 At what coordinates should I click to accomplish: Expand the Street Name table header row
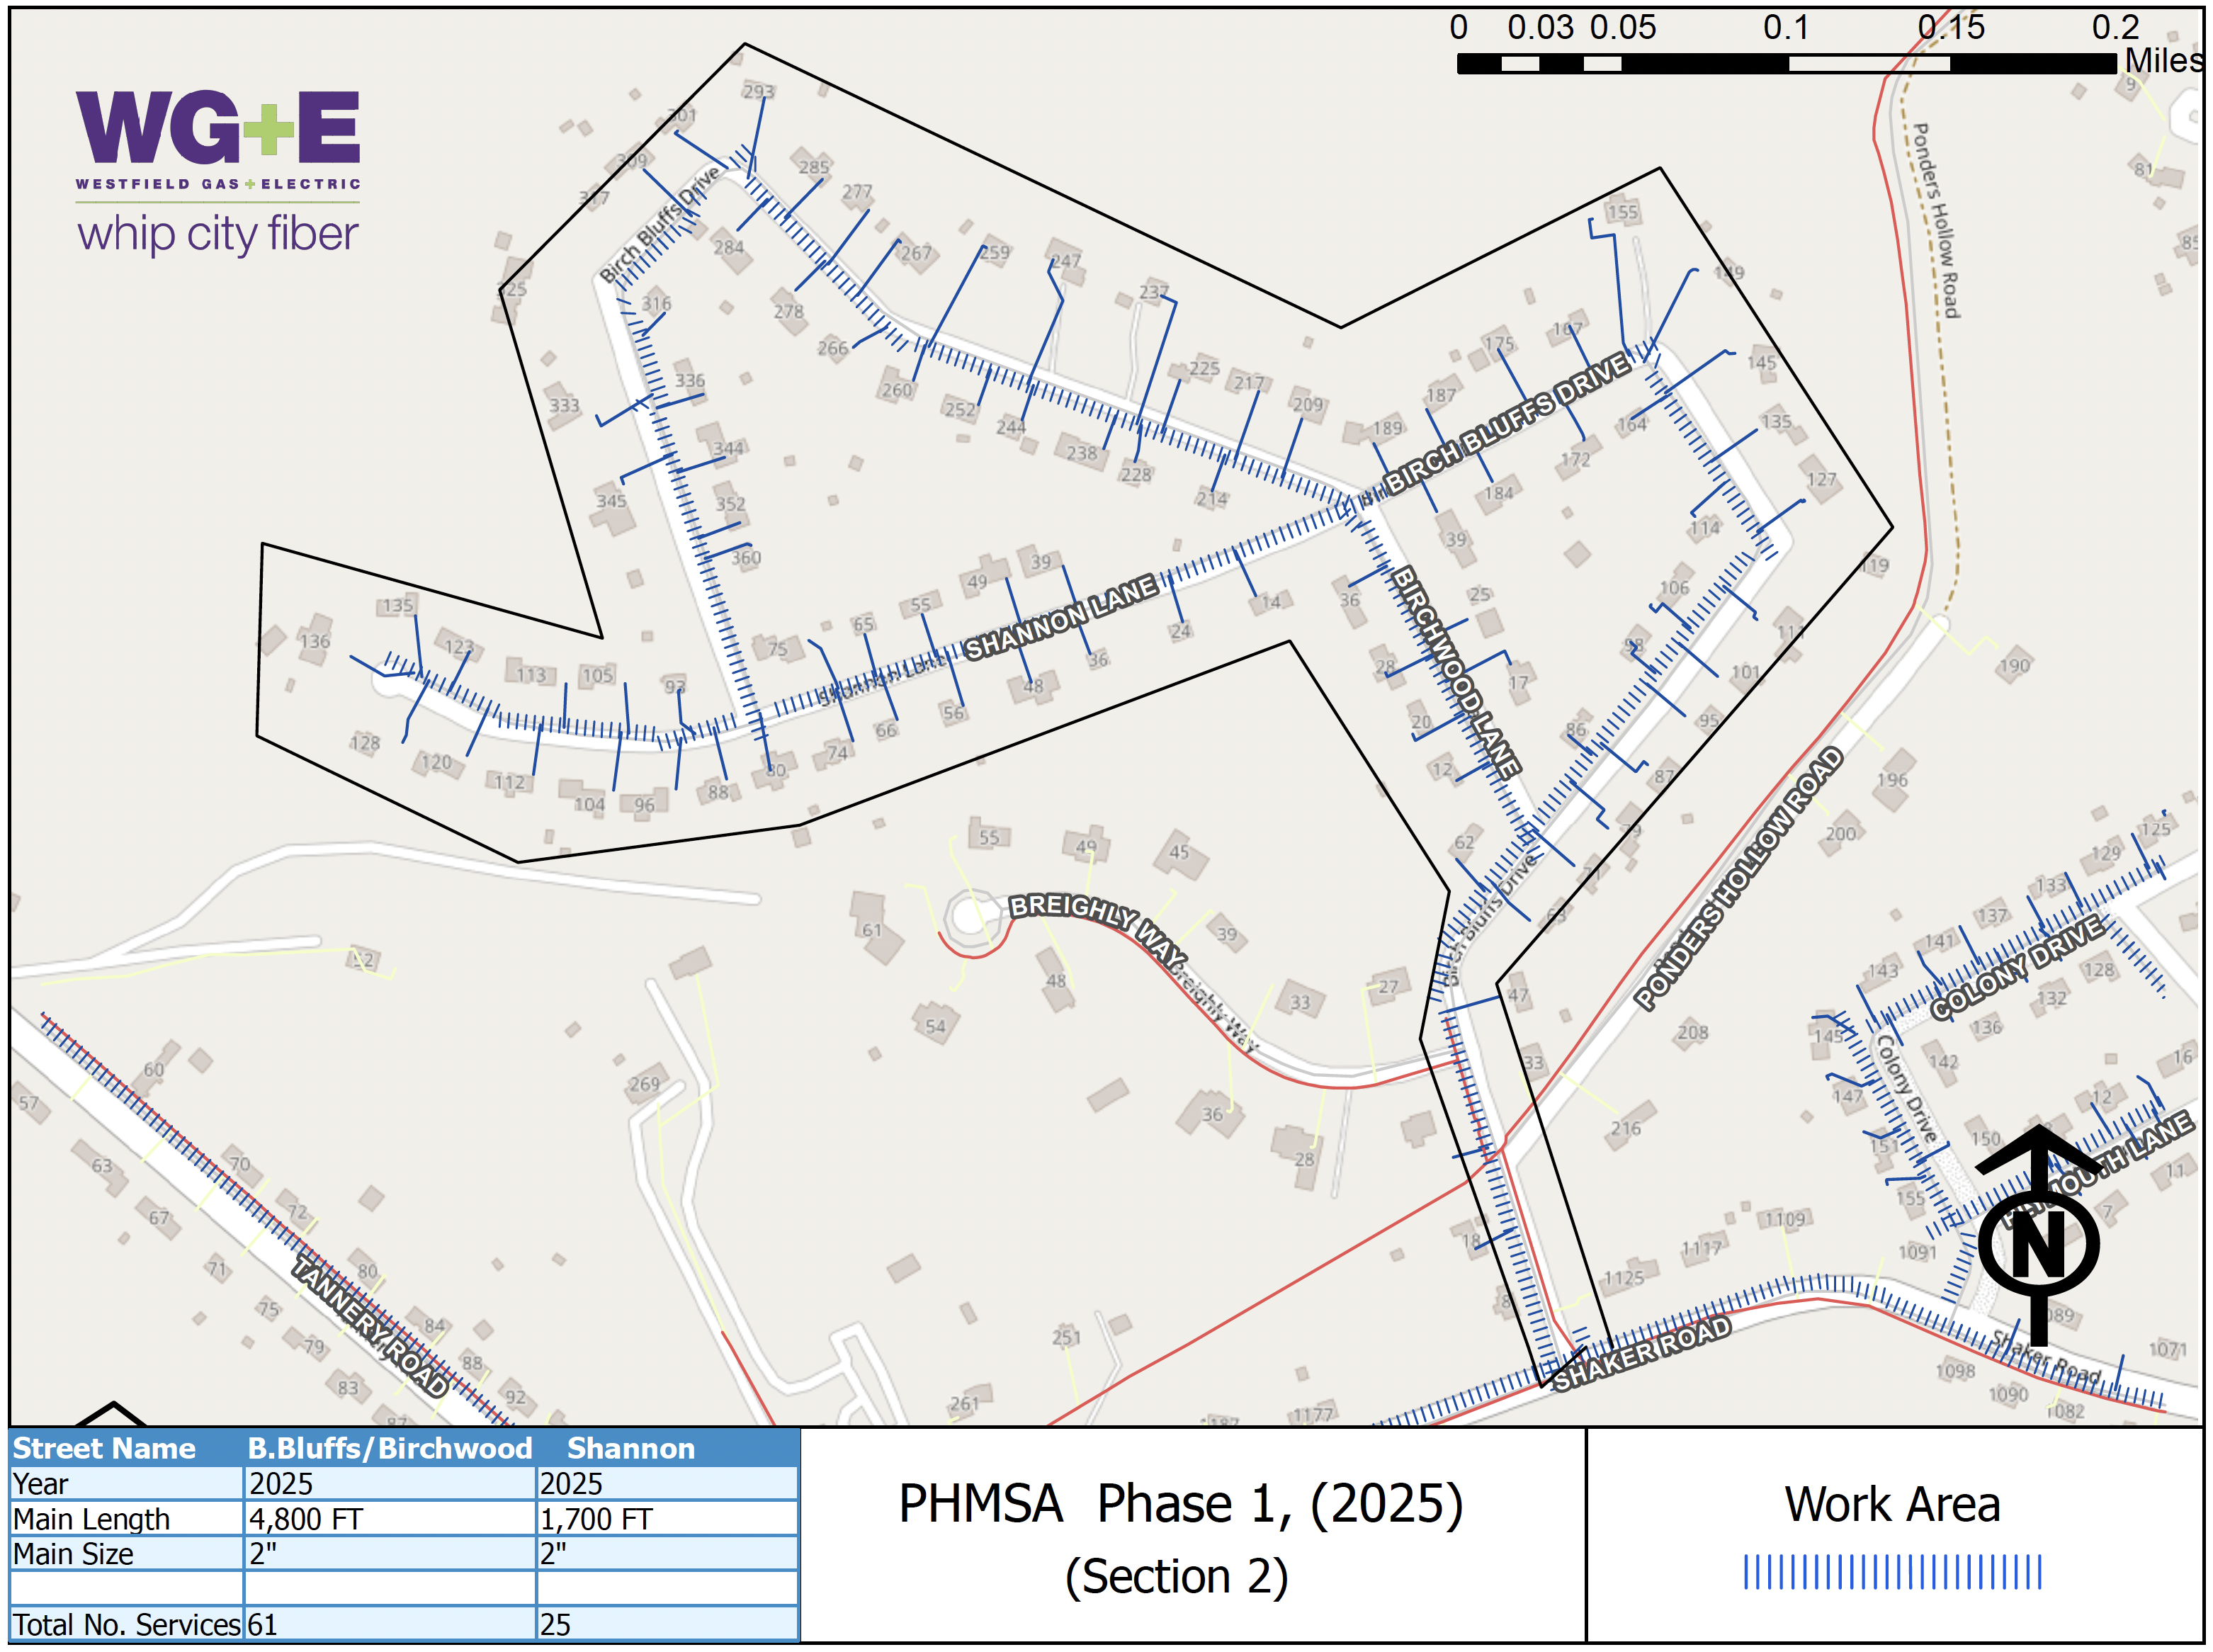tap(103, 1449)
